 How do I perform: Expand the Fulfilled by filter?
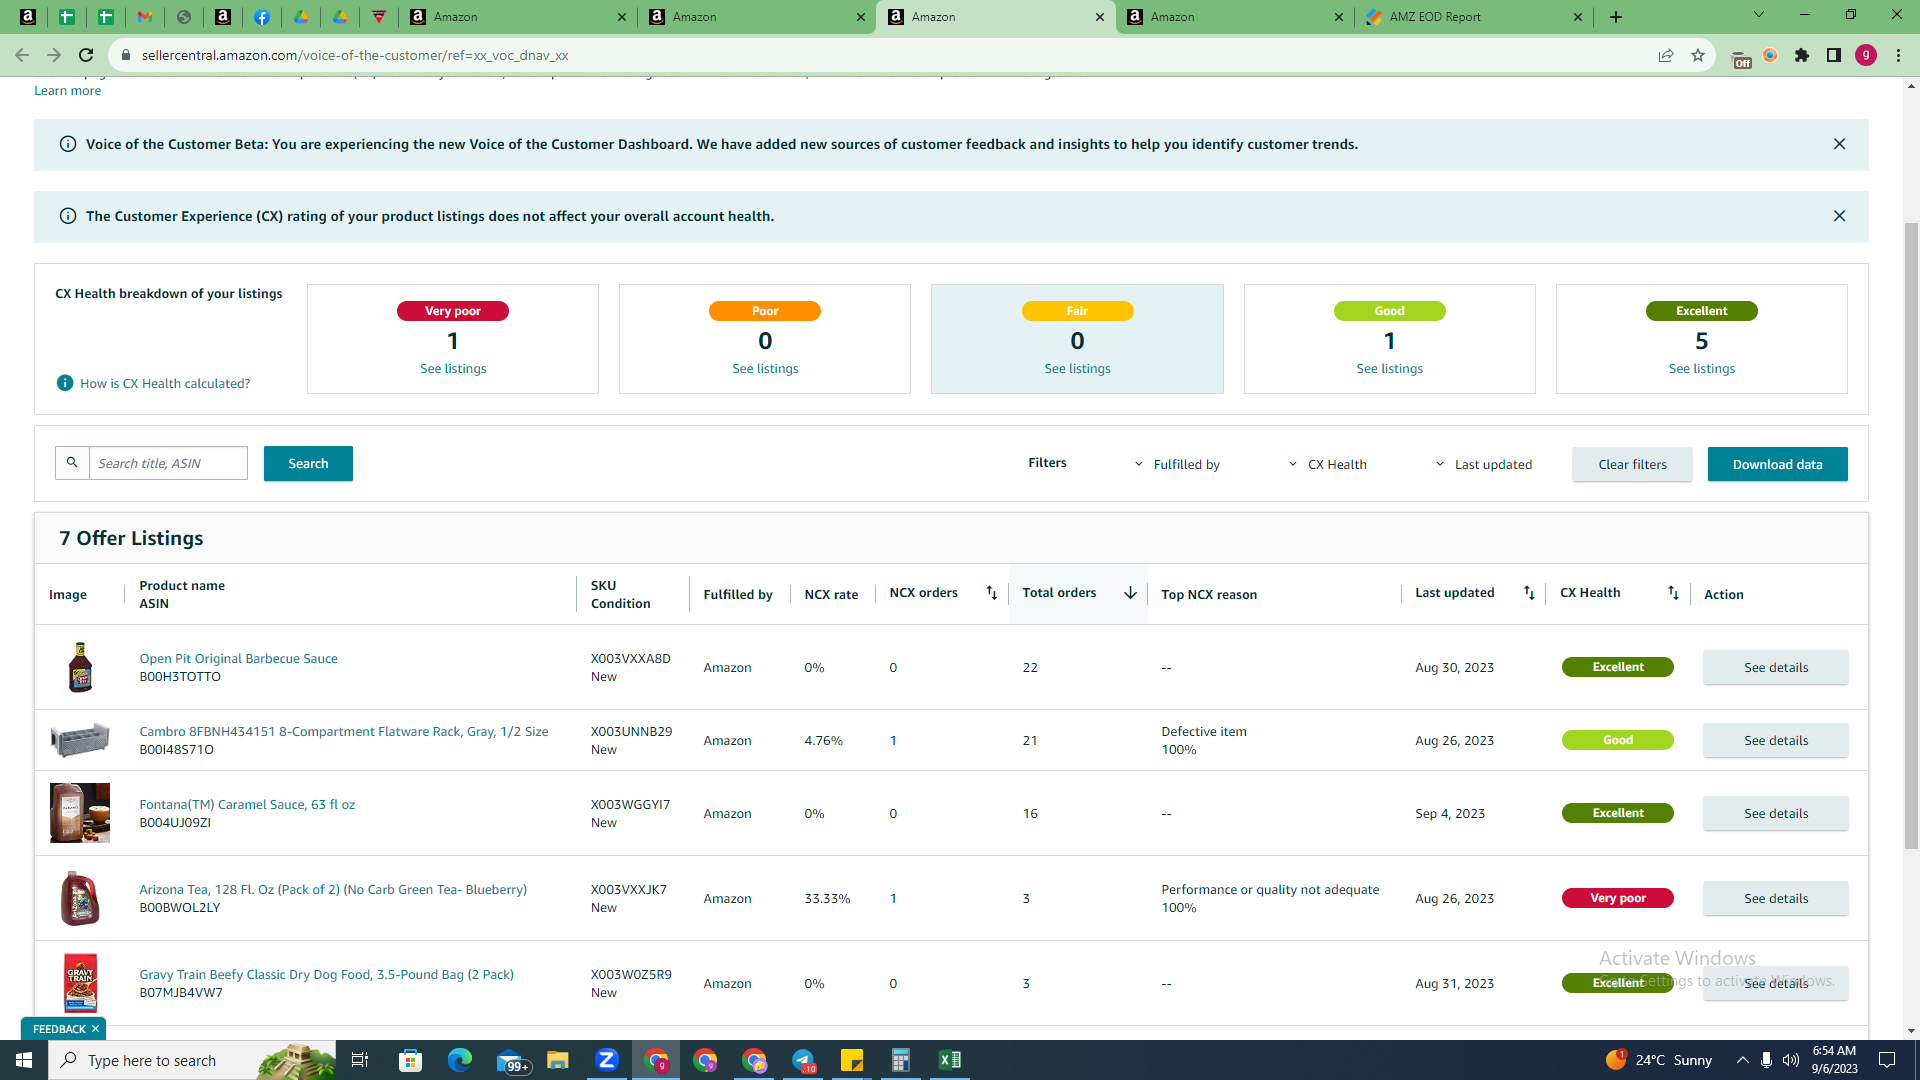pos(1177,465)
